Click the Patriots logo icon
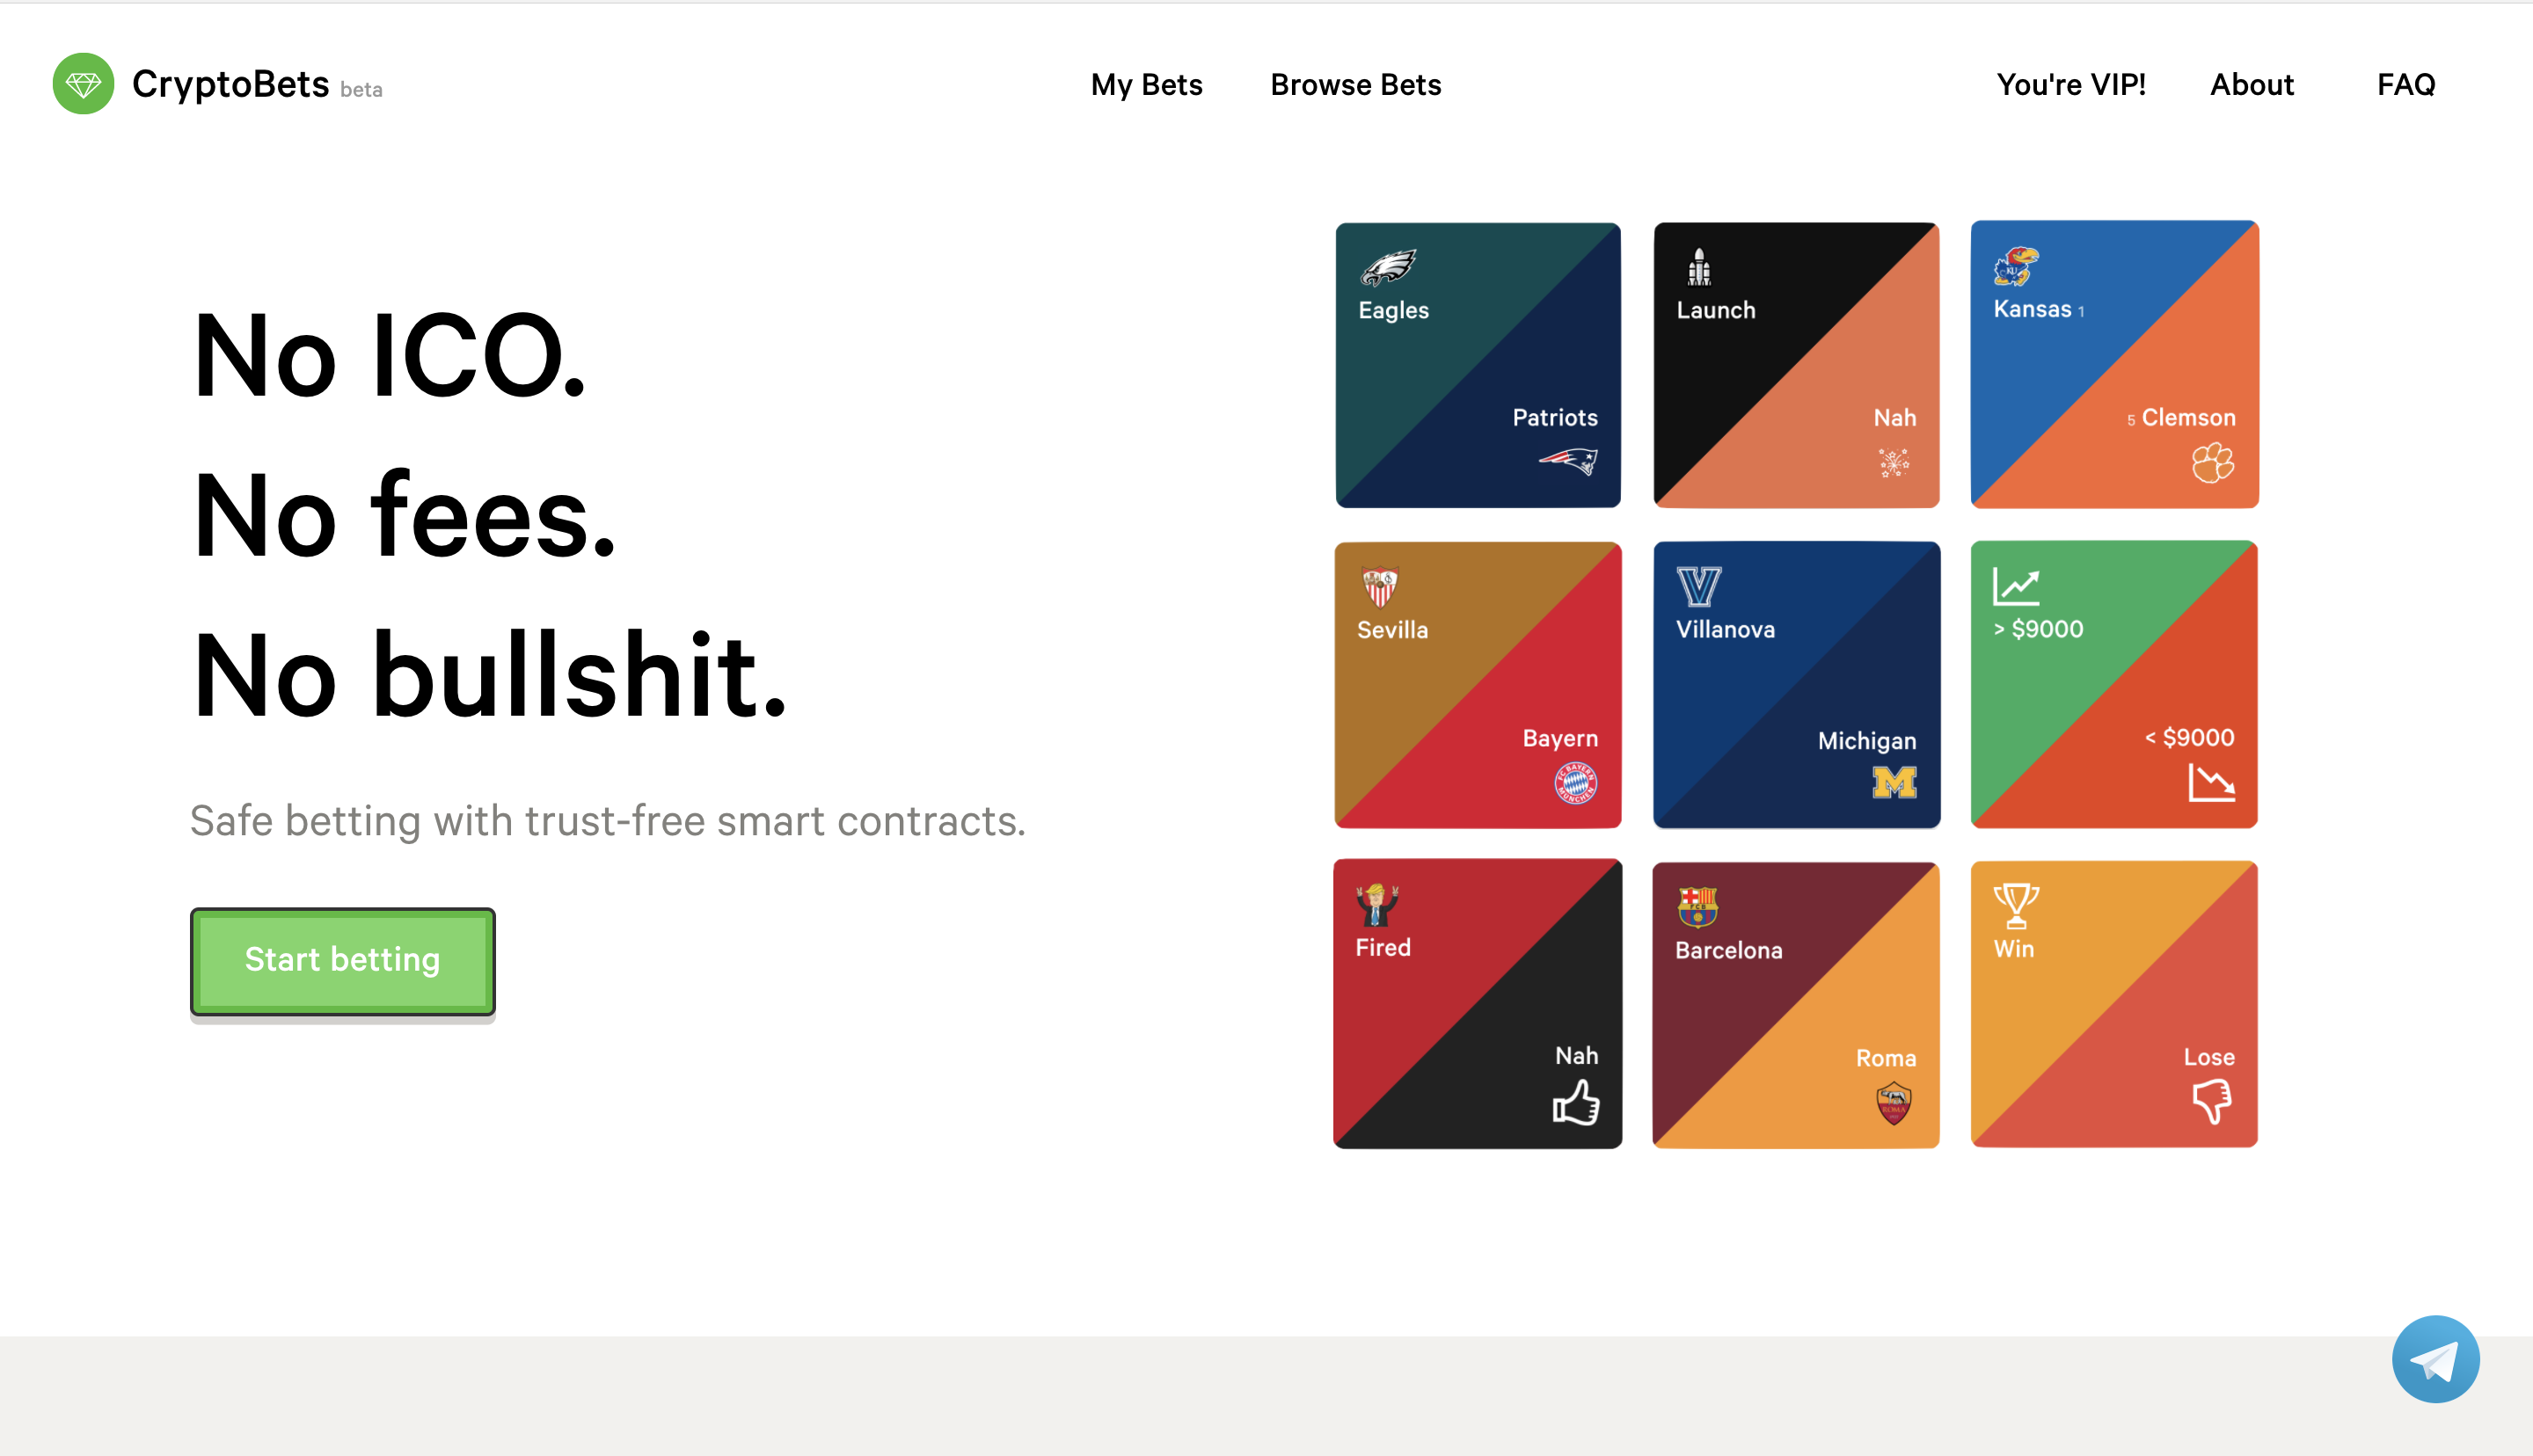The height and width of the screenshot is (1456, 2533). pos(1568,461)
